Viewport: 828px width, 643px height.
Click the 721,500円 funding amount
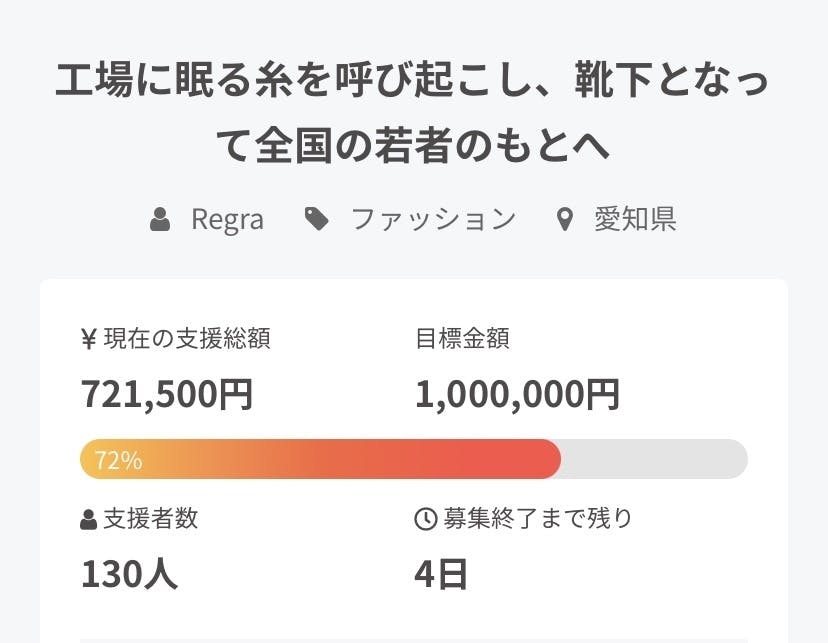166,395
